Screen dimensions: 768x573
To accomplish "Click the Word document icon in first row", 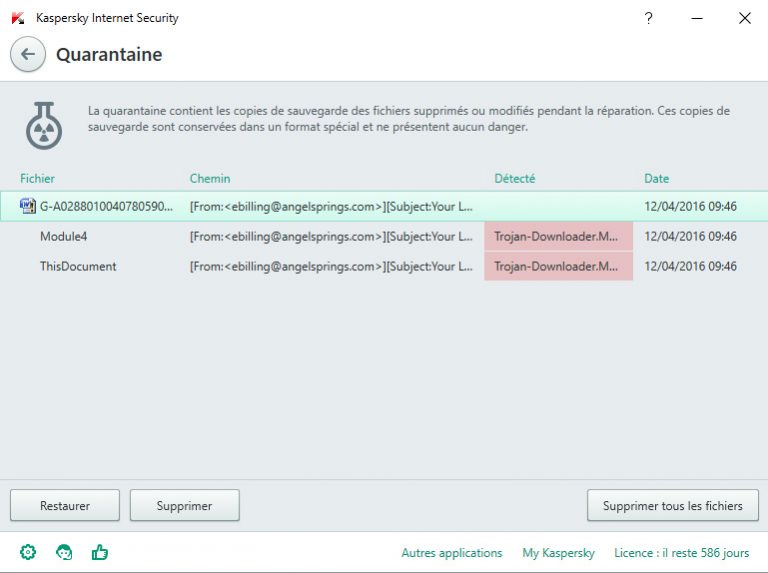I will [x=27, y=207].
